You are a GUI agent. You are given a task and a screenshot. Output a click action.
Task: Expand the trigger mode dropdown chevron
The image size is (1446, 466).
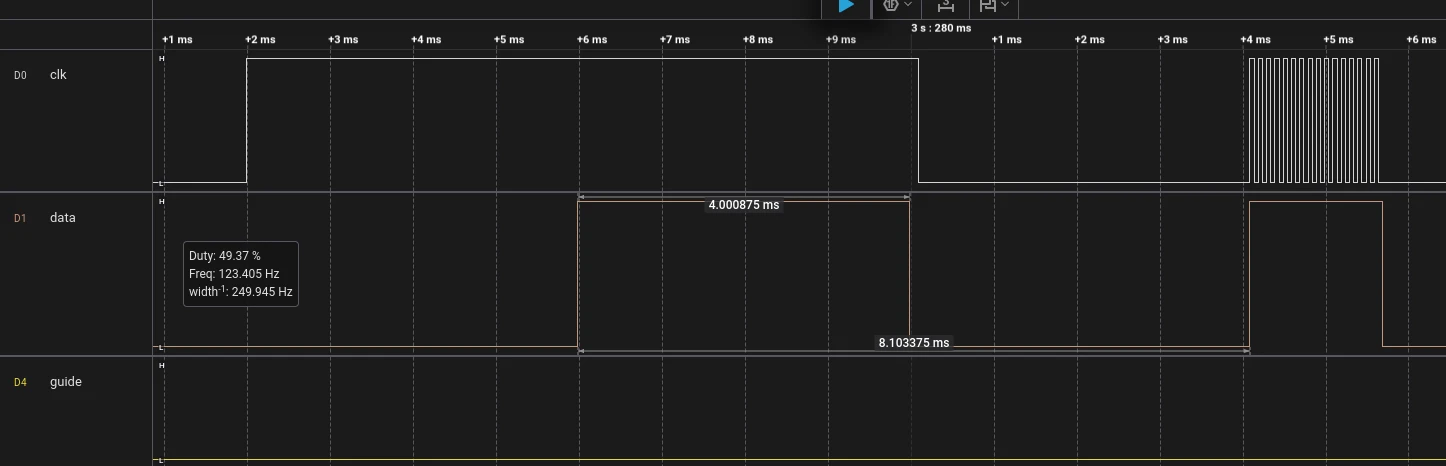pyautogui.click(x=907, y=6)
